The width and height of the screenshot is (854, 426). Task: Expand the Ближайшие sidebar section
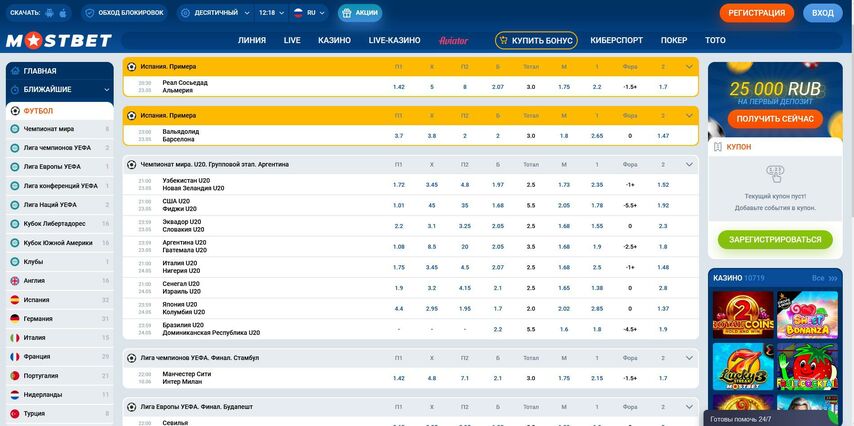106,90
